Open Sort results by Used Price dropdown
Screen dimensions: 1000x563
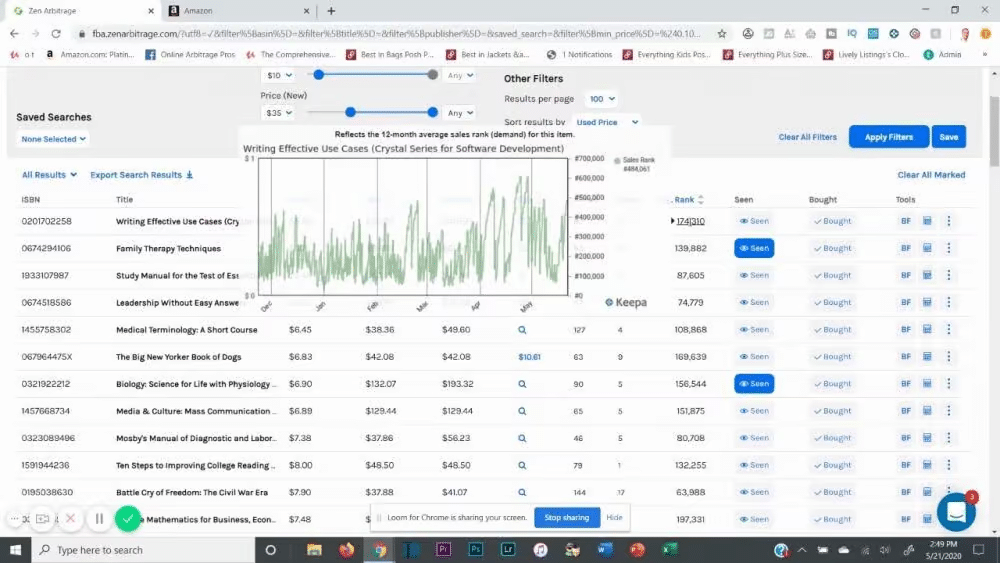coord(607,122)
